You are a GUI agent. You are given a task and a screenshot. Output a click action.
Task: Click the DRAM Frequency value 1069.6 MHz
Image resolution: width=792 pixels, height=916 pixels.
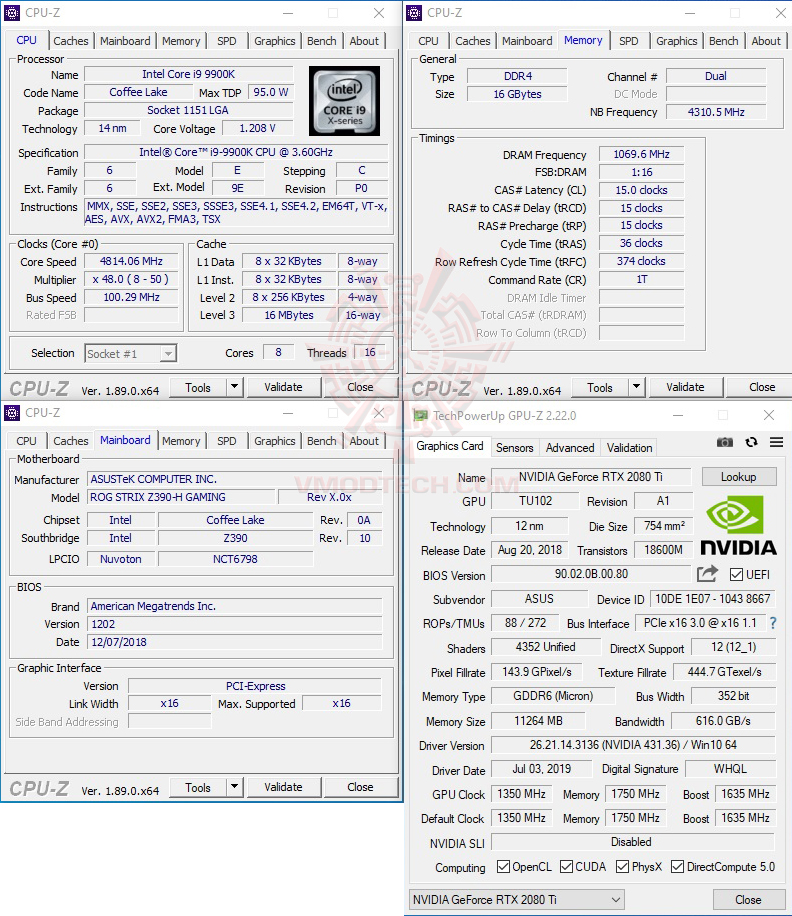(641, 154)
